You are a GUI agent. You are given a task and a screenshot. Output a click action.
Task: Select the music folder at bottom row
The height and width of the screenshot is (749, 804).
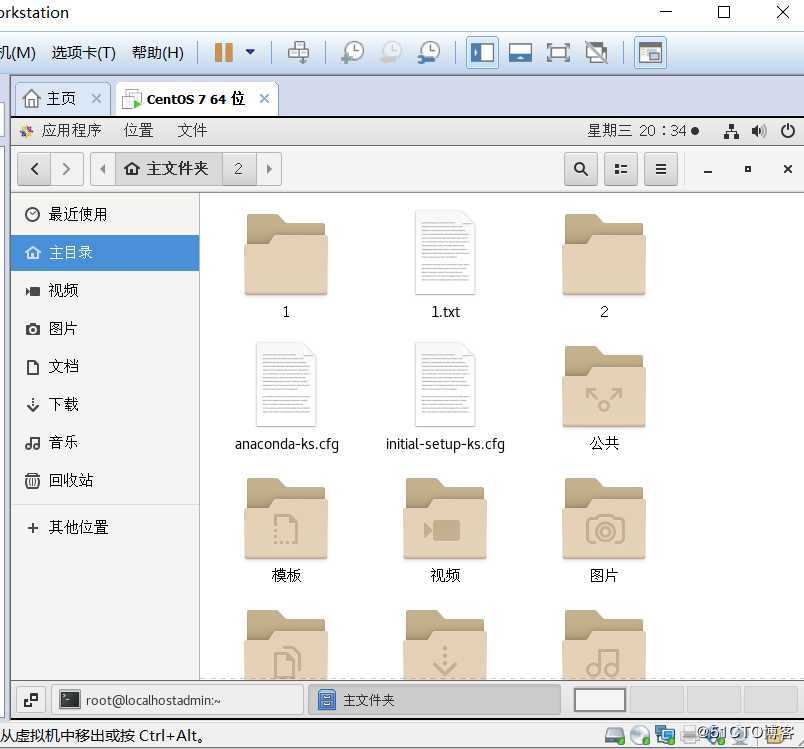tap(604, 644)
